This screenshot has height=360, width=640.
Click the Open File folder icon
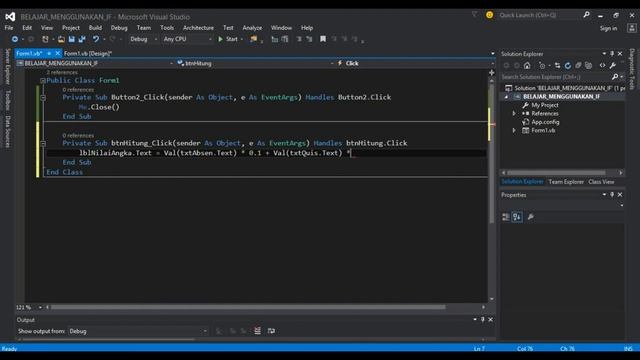tap(61, 39)
